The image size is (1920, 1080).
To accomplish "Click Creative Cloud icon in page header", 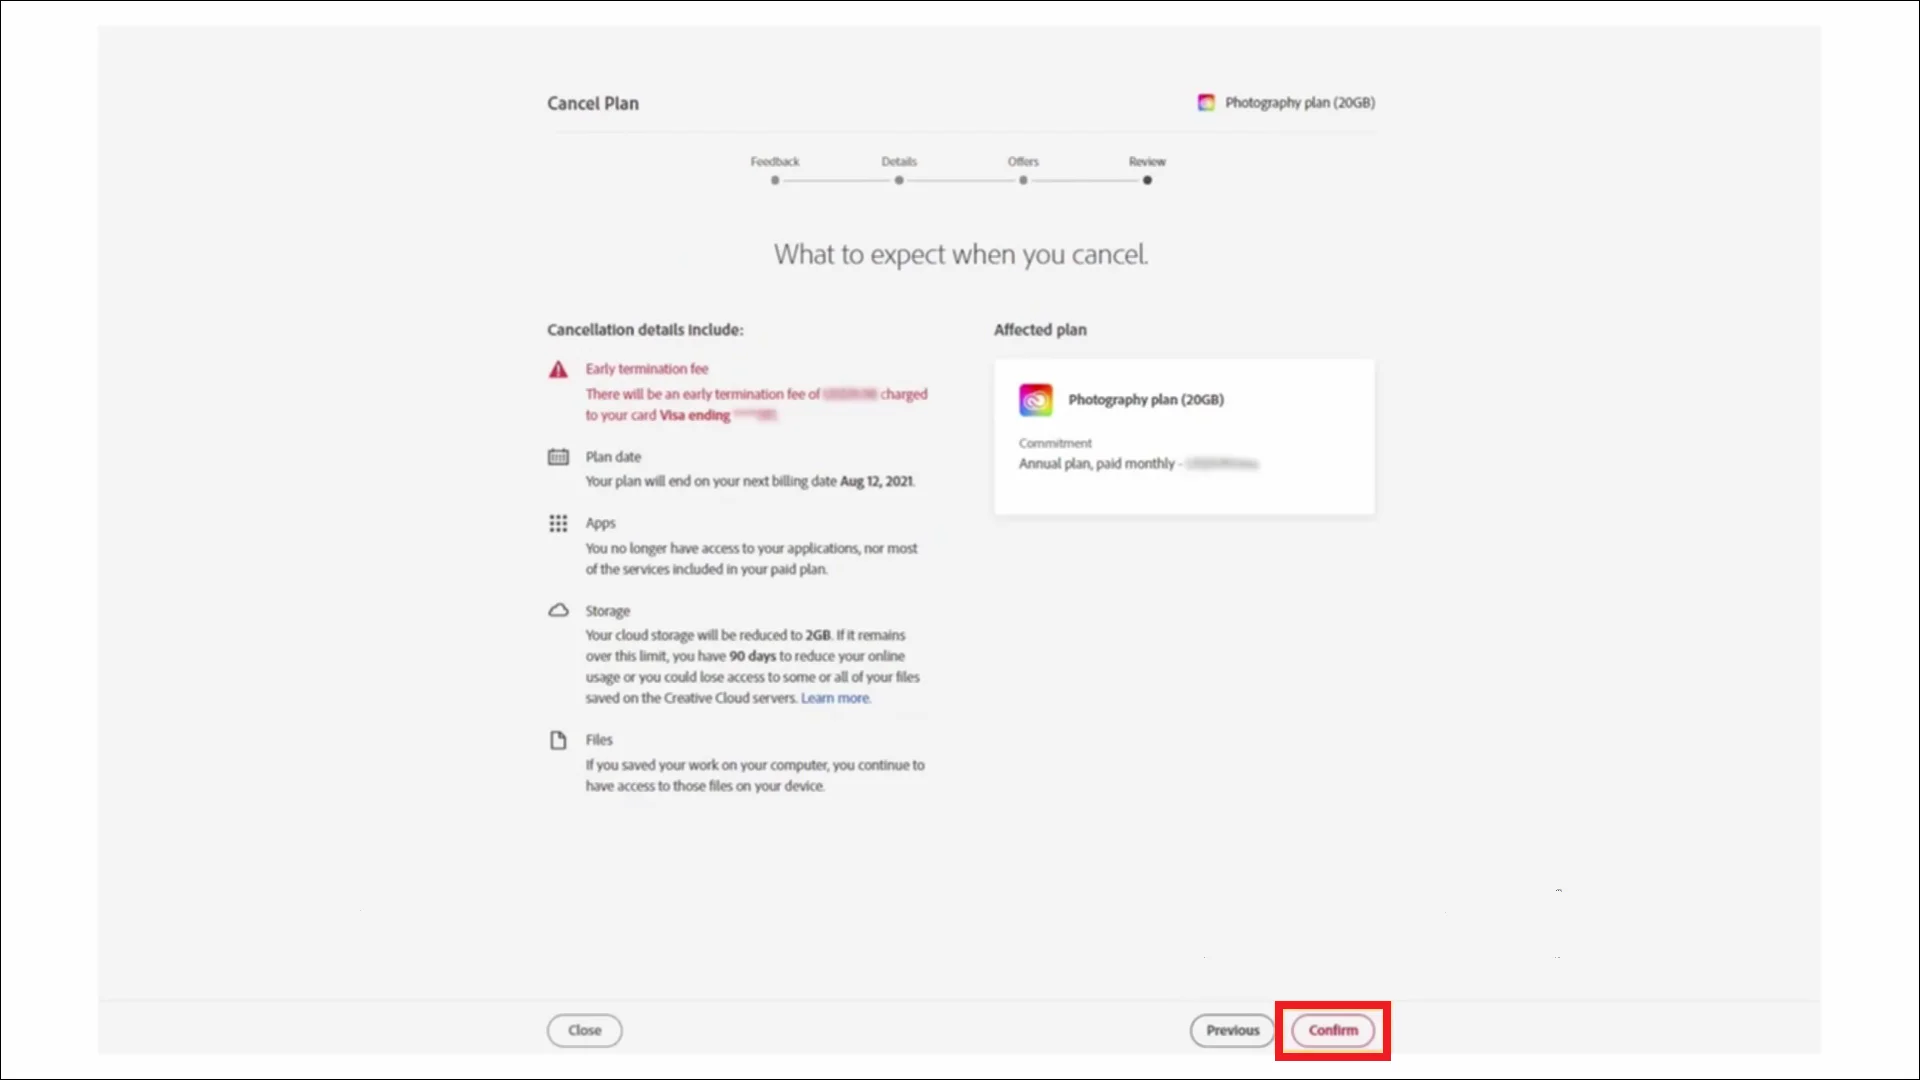I will (1206, 103).
